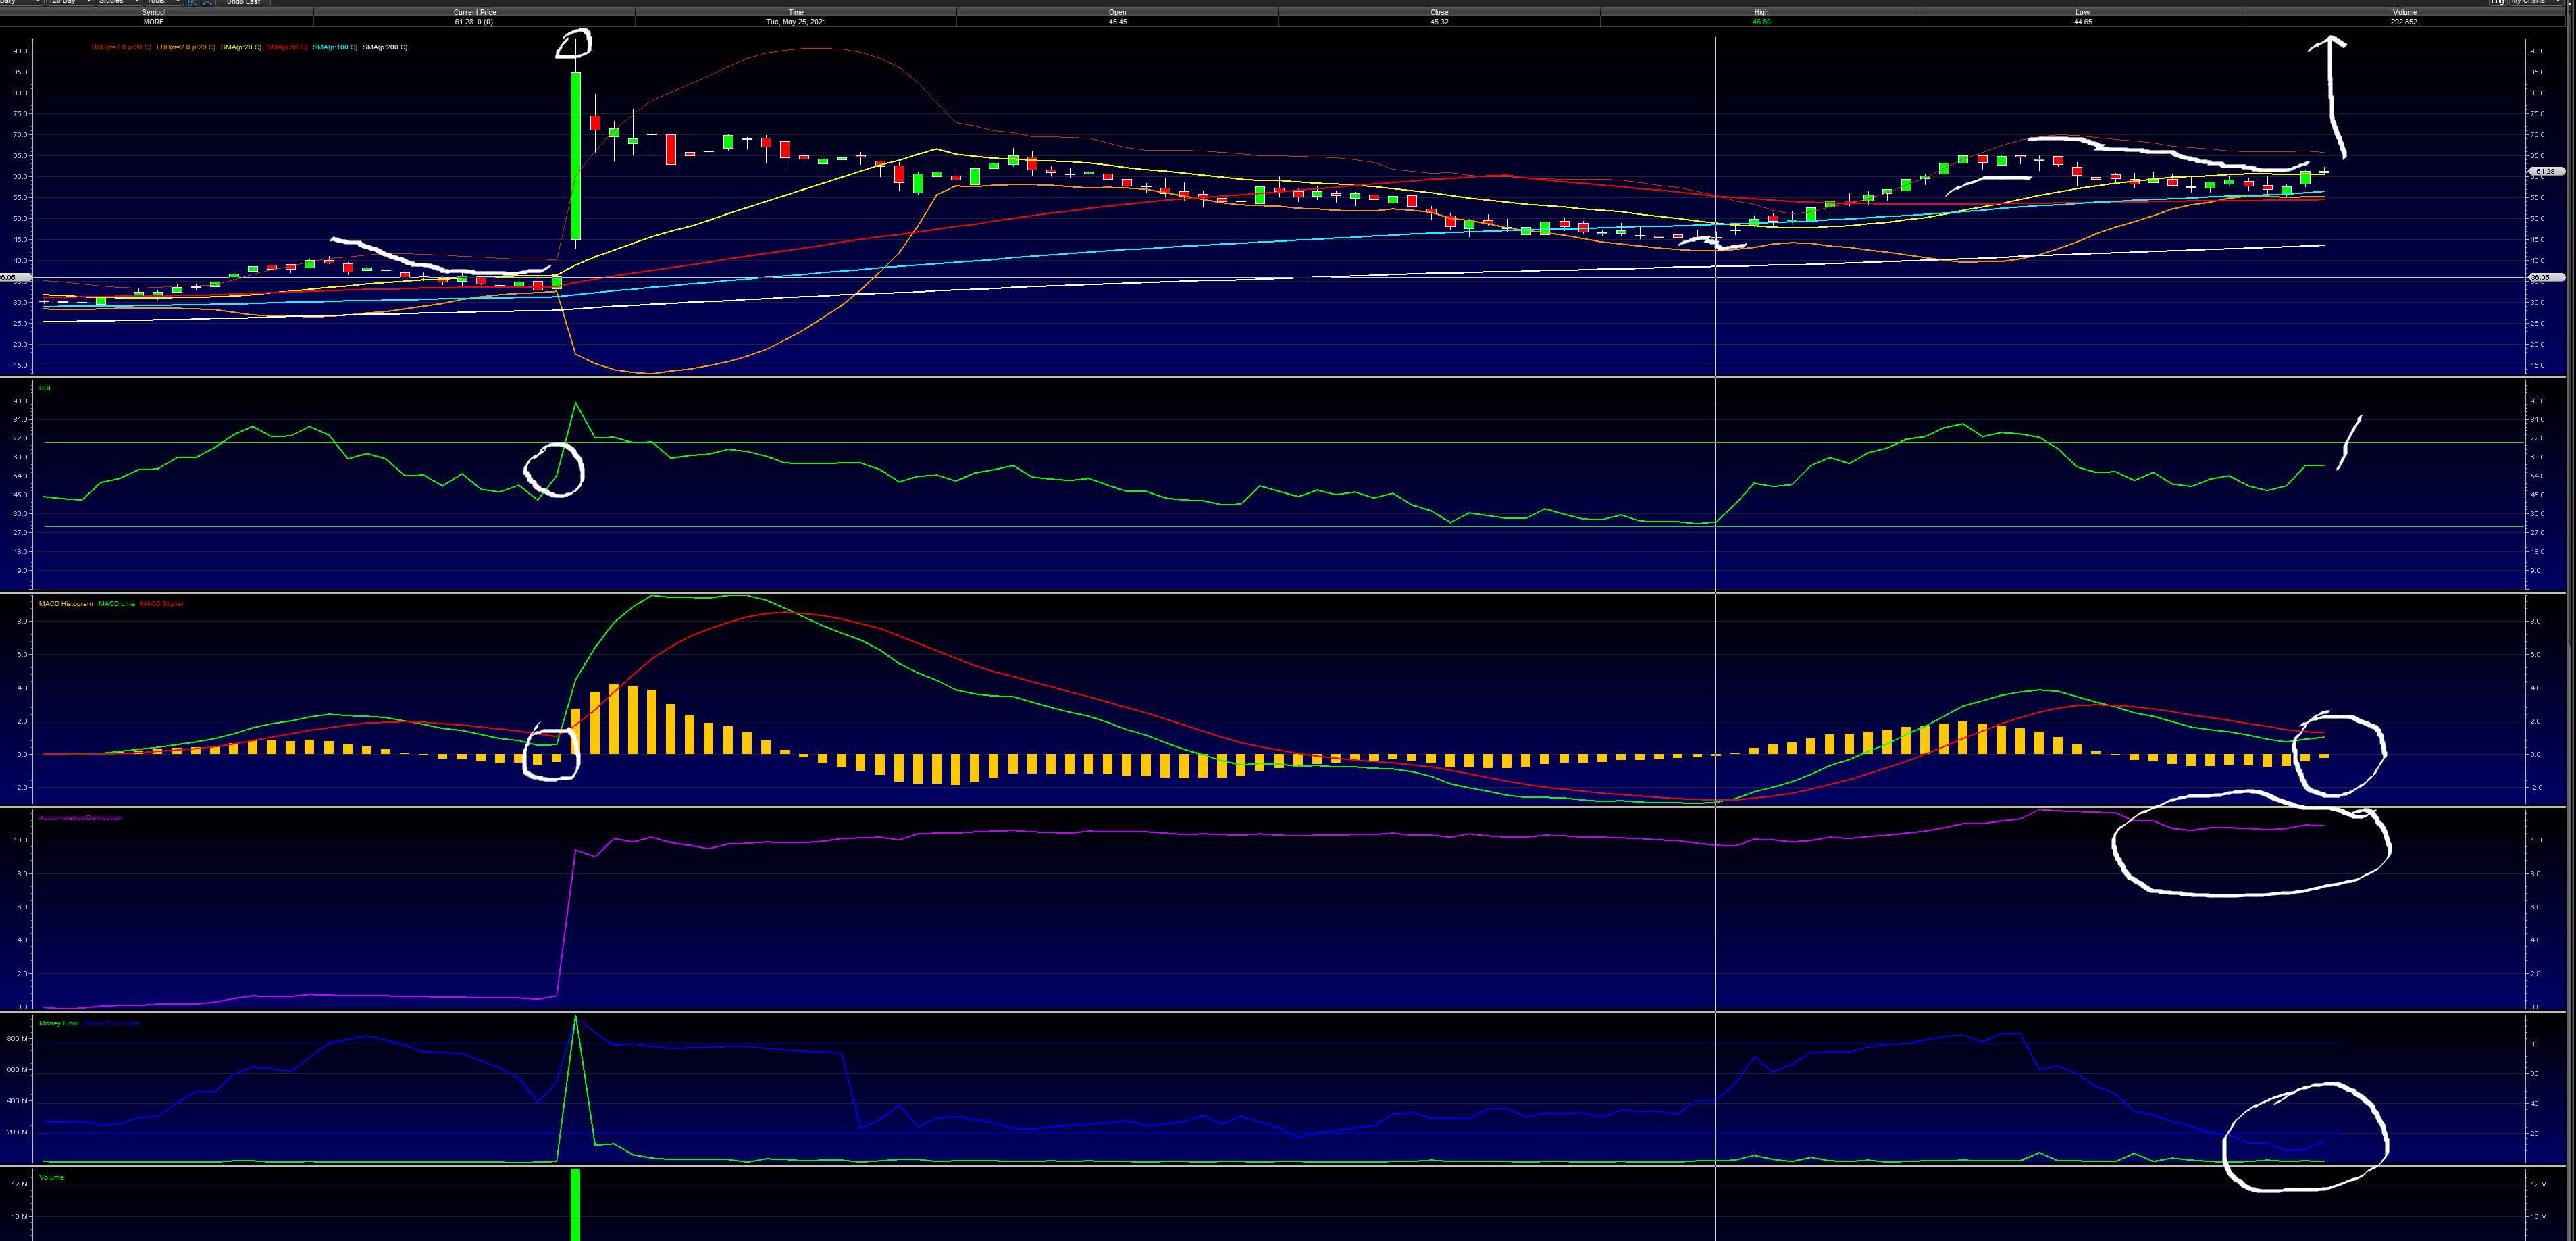The height and width of the screenshot is (1241, 2576).
Task: Open the Daily interval dropdown
Action: (20, 2)
